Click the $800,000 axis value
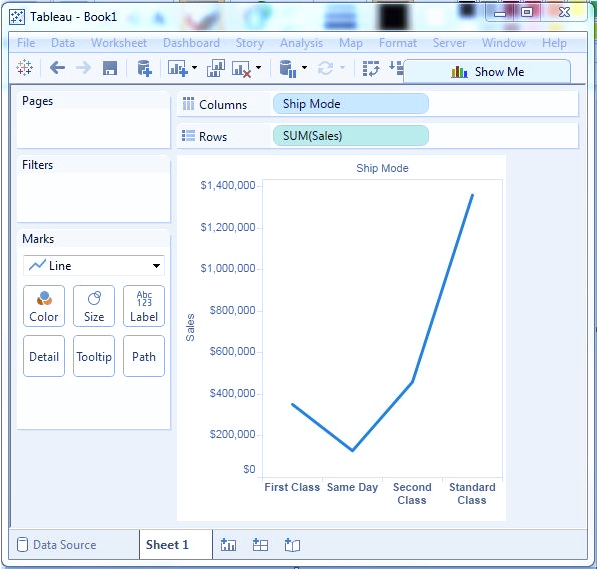600x569 pixels. [x=232, y=310]
